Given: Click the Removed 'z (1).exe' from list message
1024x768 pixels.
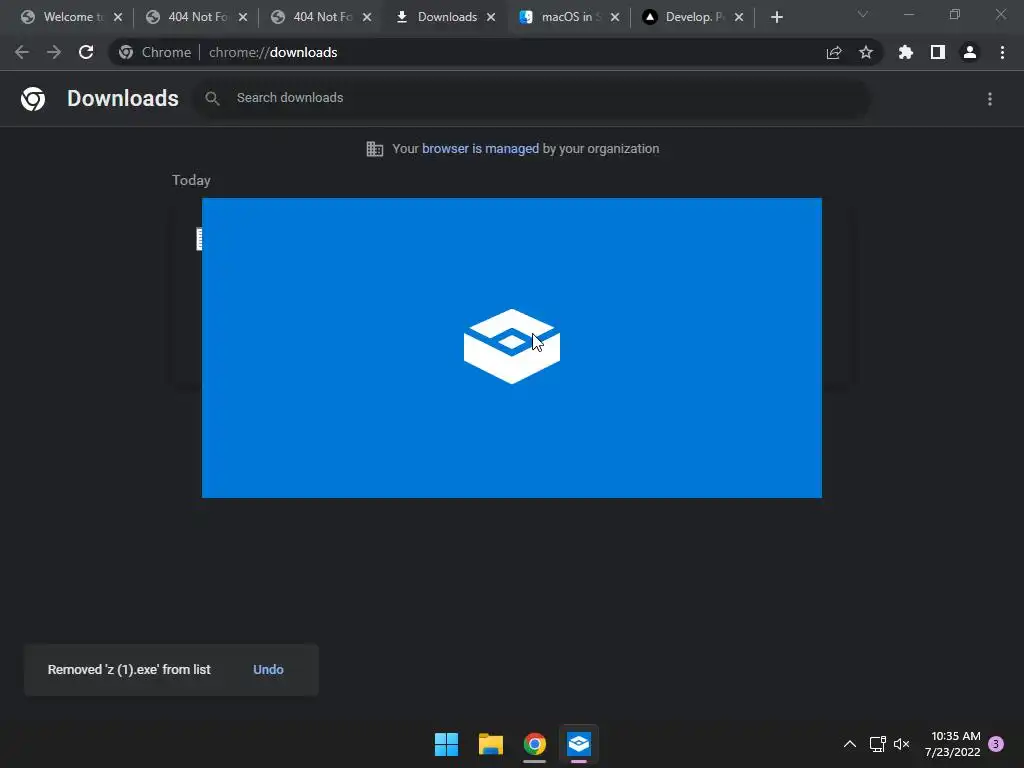Looking at the screenshot, I should 129,669.
